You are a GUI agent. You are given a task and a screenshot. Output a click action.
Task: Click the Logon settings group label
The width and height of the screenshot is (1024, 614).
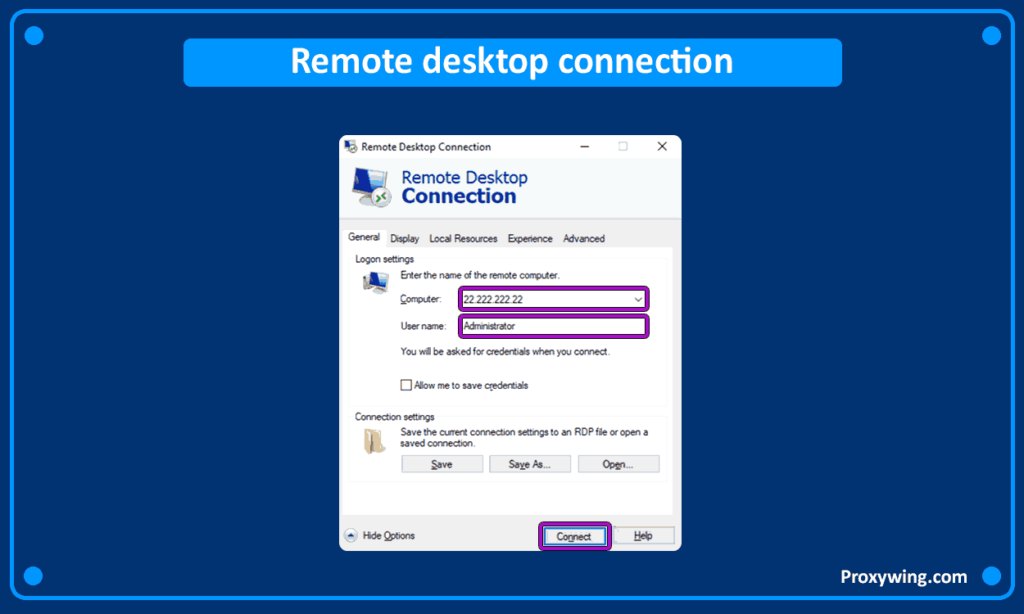point(384,259)
